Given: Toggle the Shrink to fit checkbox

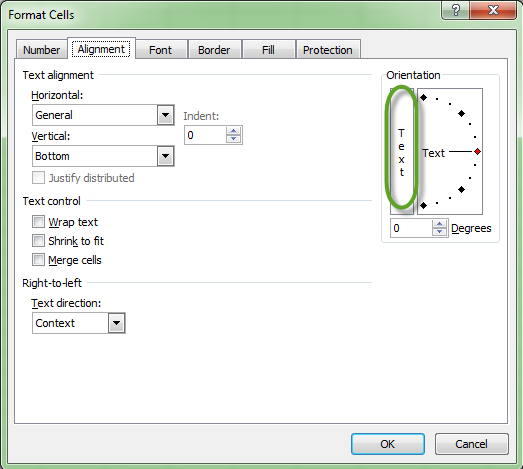Looking at the screenshot, I should (38, 241).
